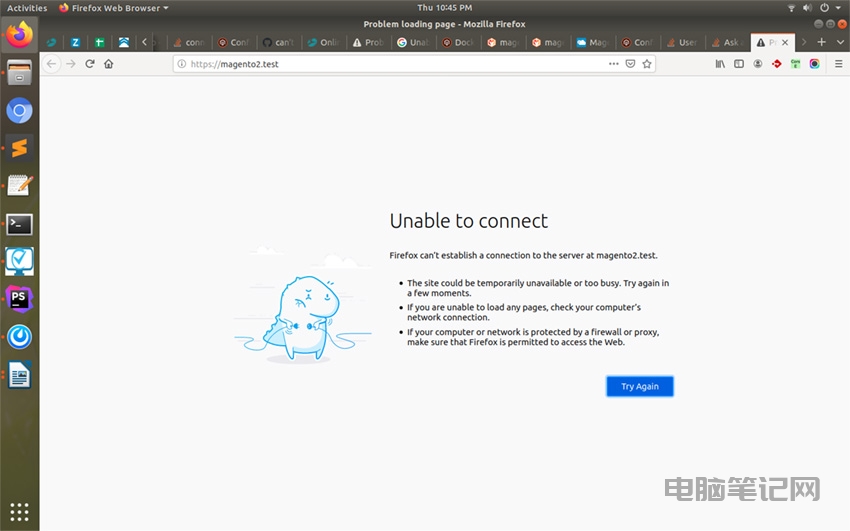Select pinned tab with Z icon
The height and width of the screenshot is (531, 850).
click(x=75, y=42)
